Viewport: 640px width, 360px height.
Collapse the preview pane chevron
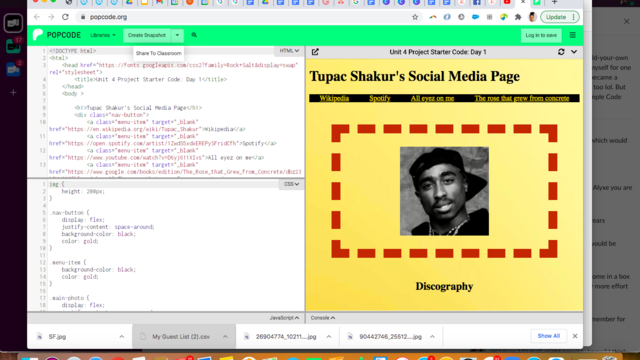pyautogui.click(x=574, y=52)
